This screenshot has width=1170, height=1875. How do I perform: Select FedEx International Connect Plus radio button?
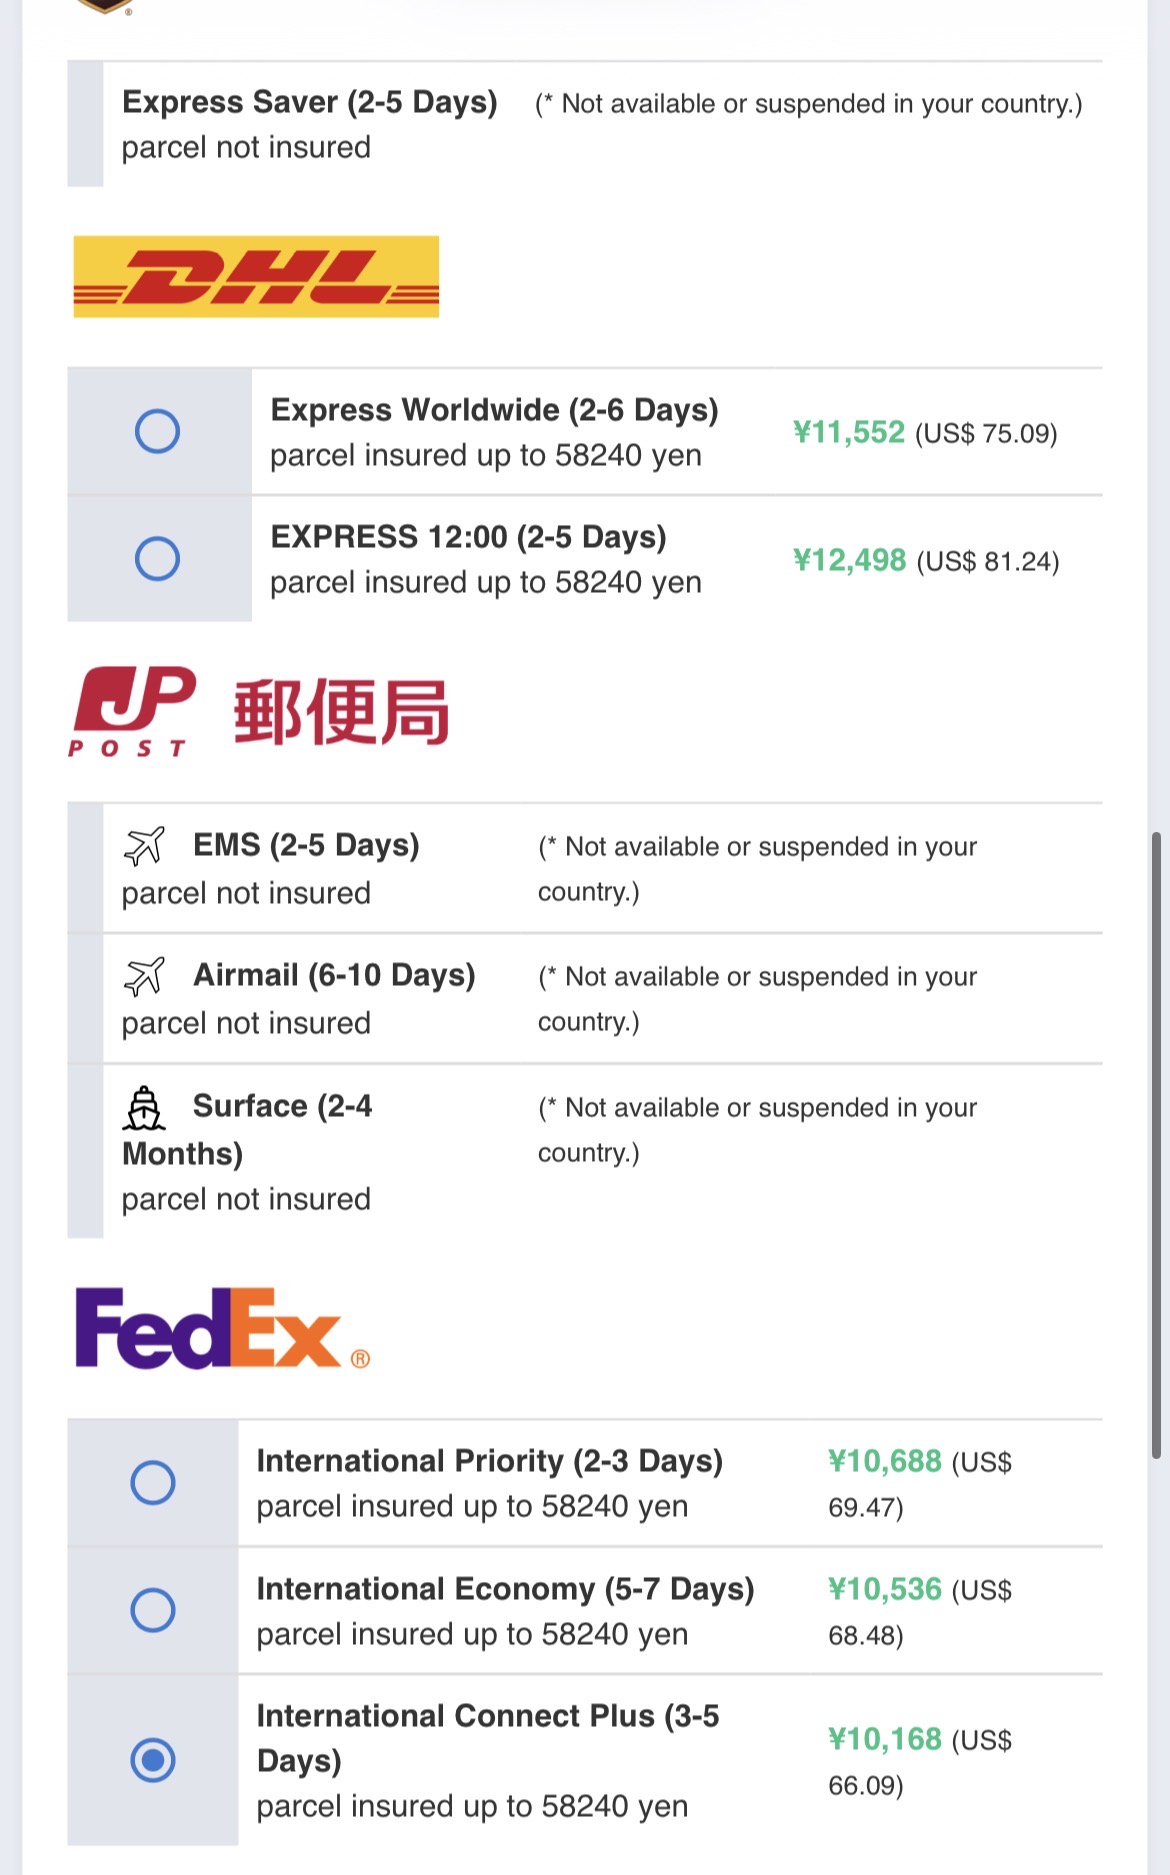[153, 1760]
